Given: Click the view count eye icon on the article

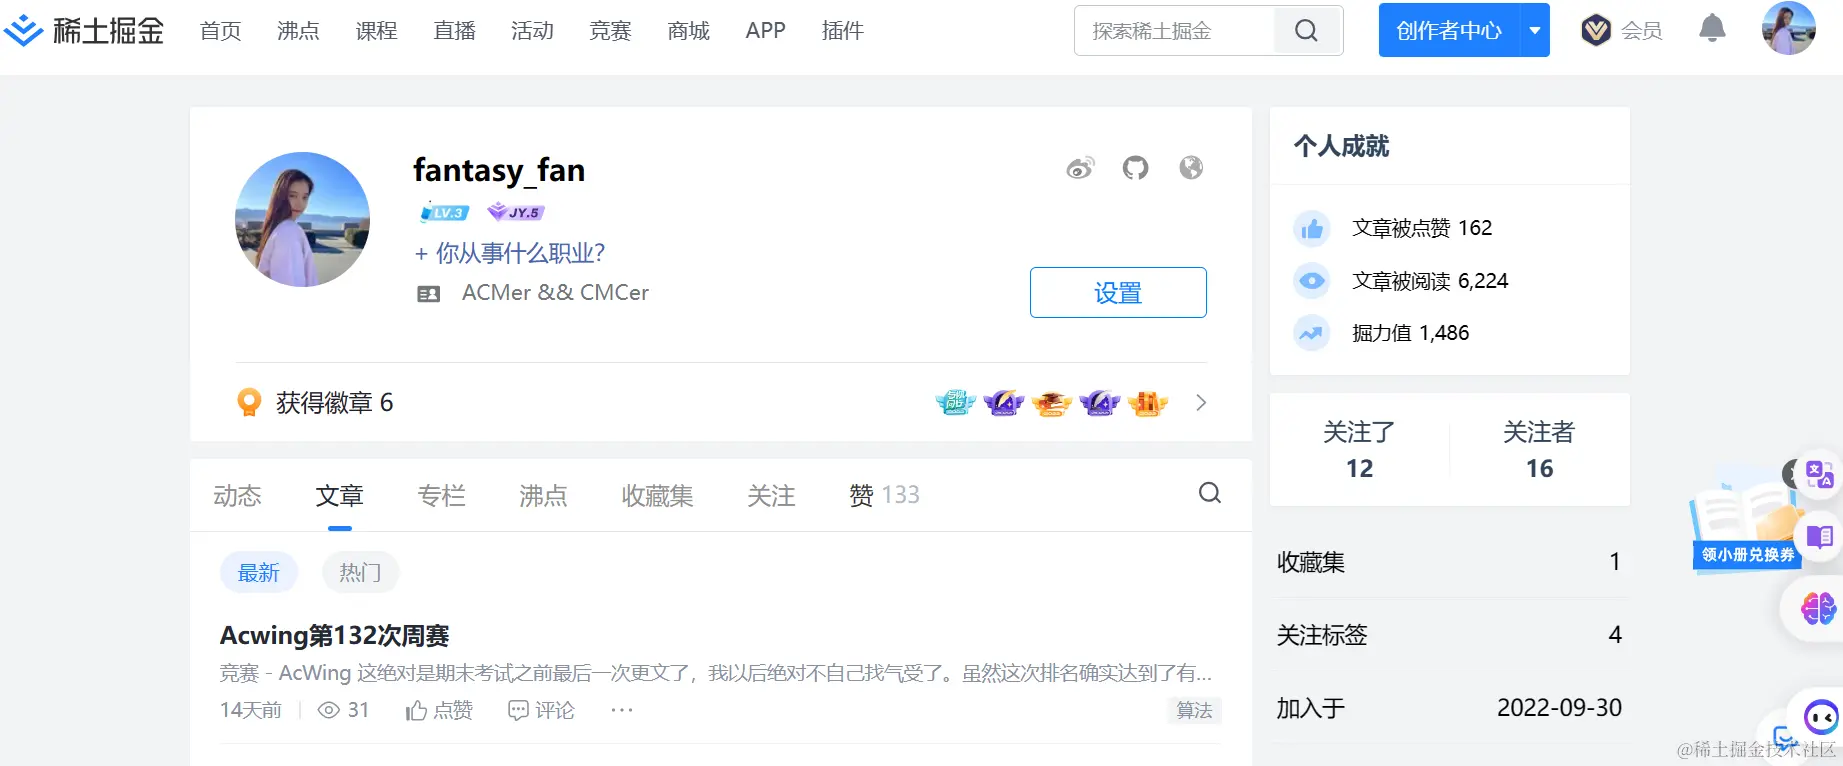Looking at the screenshot, I should (328, 710).
